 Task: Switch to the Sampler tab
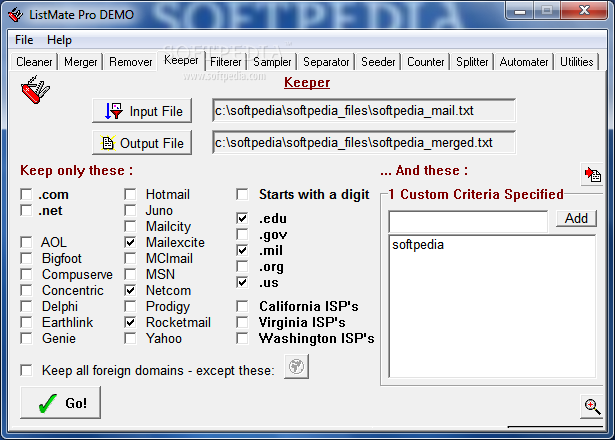(x=272, y=62)
